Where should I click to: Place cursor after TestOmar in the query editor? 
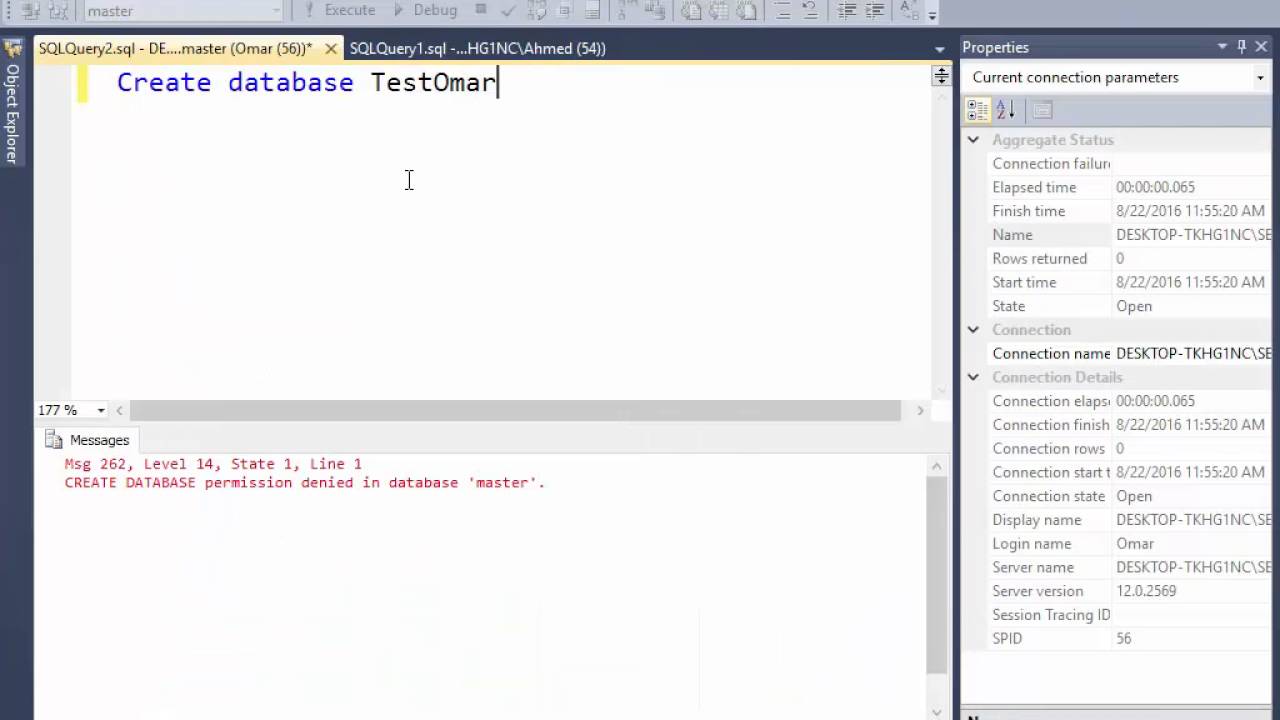[497, 83]
